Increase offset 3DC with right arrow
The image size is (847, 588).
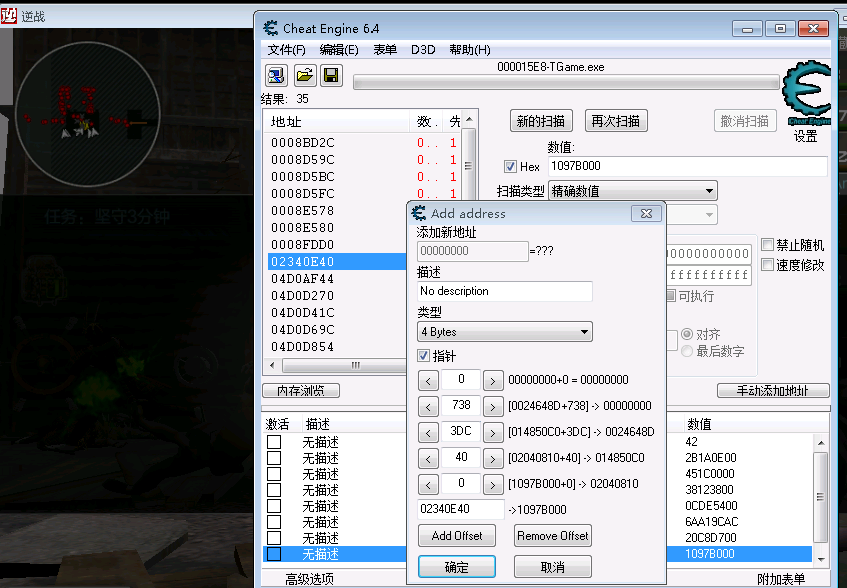pos(493,432)
